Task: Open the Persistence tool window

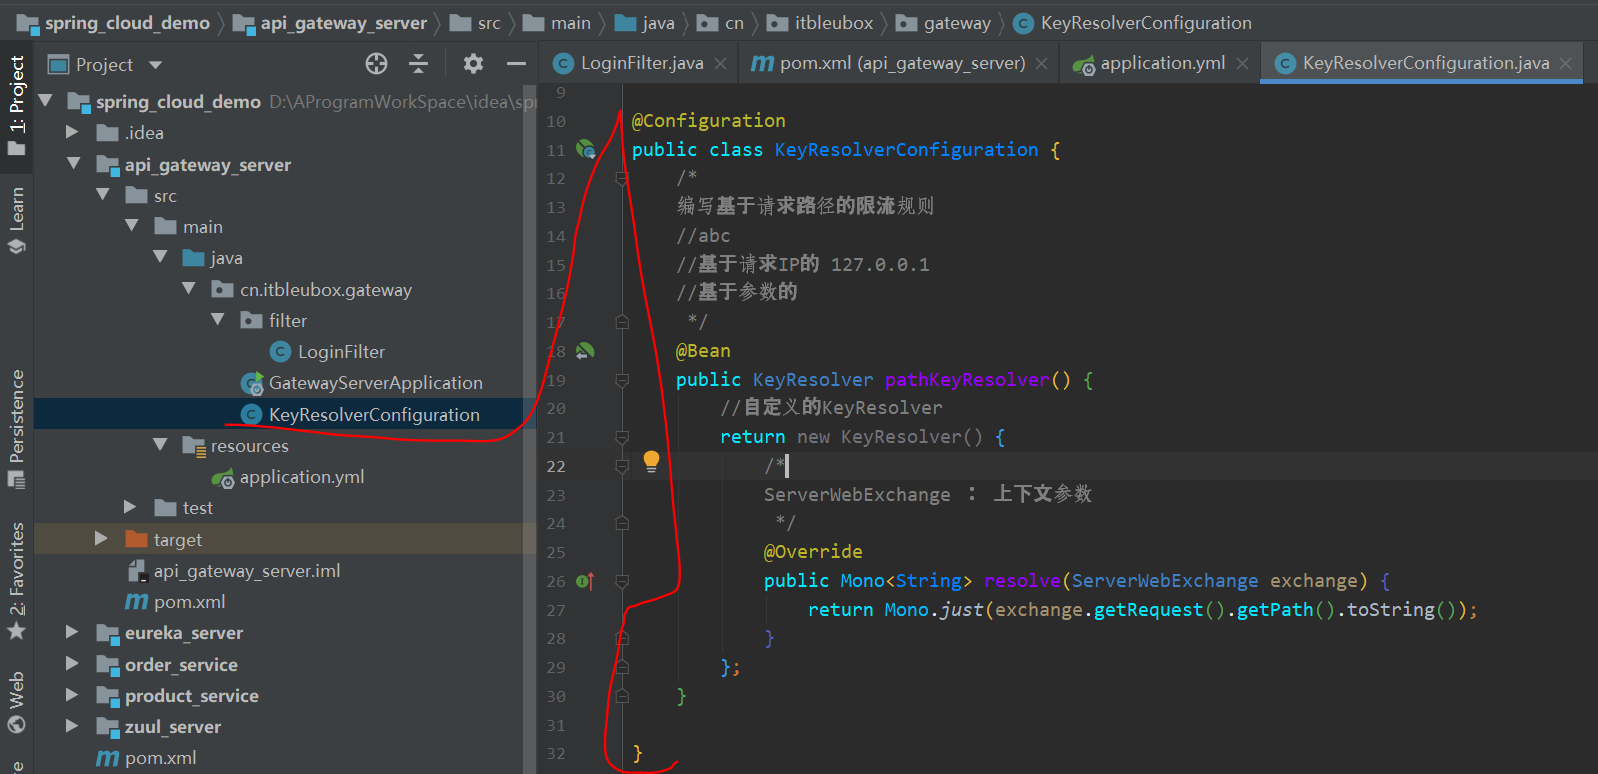Action: click(x=16, y=428)
